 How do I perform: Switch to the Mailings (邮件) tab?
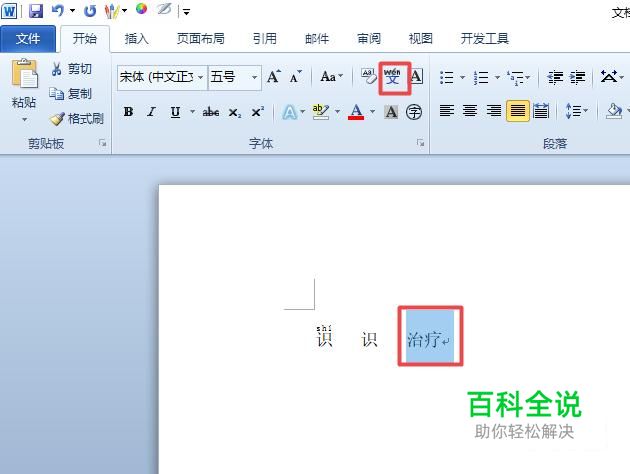317,39
